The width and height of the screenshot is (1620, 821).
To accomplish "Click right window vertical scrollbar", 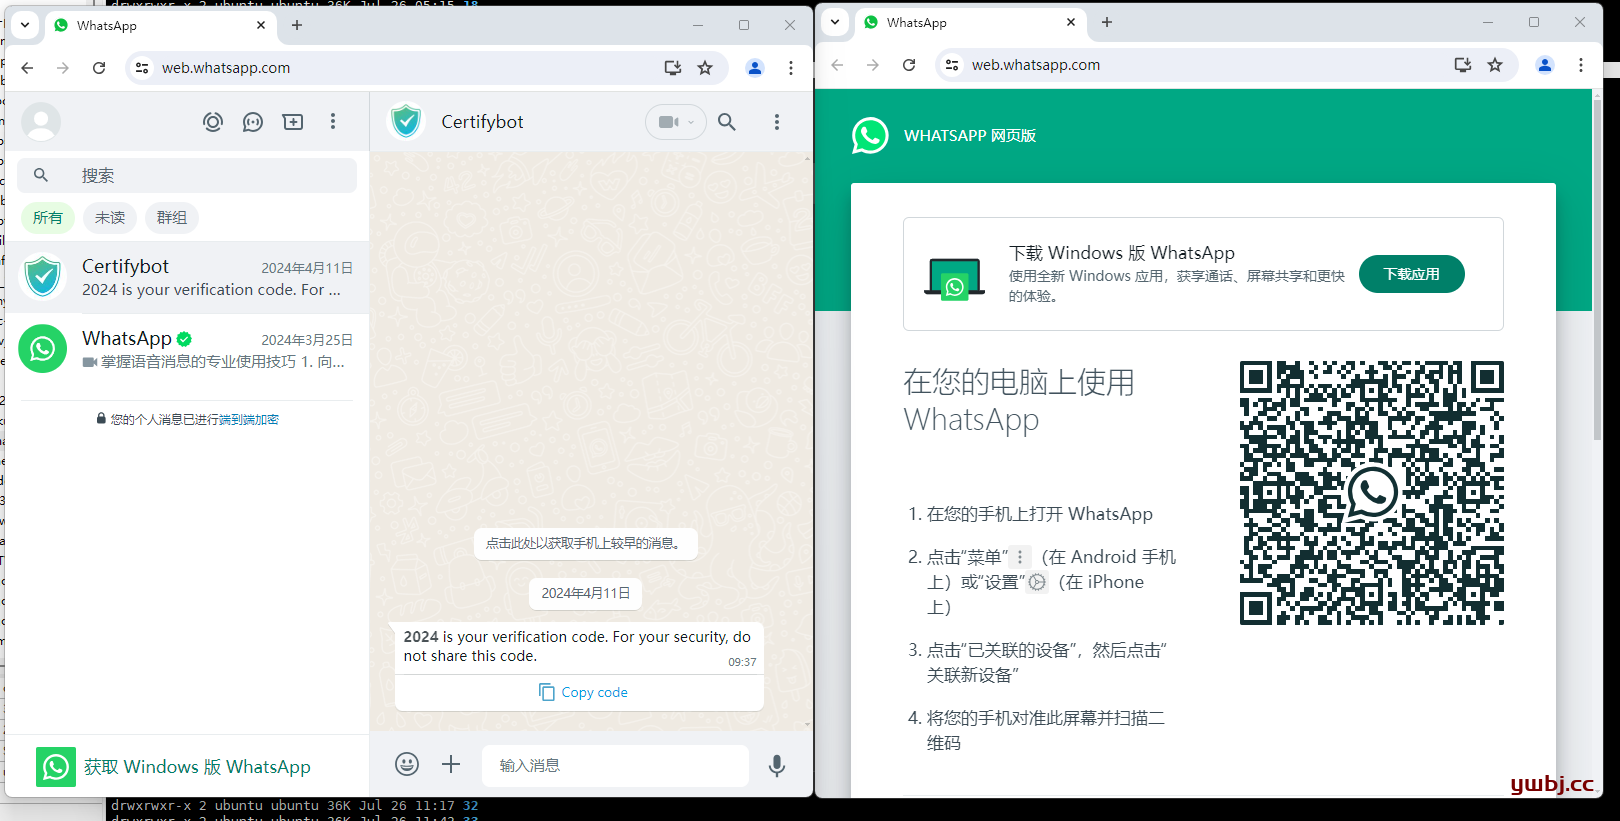I will pyautogui.click(x=1597, y=270).
